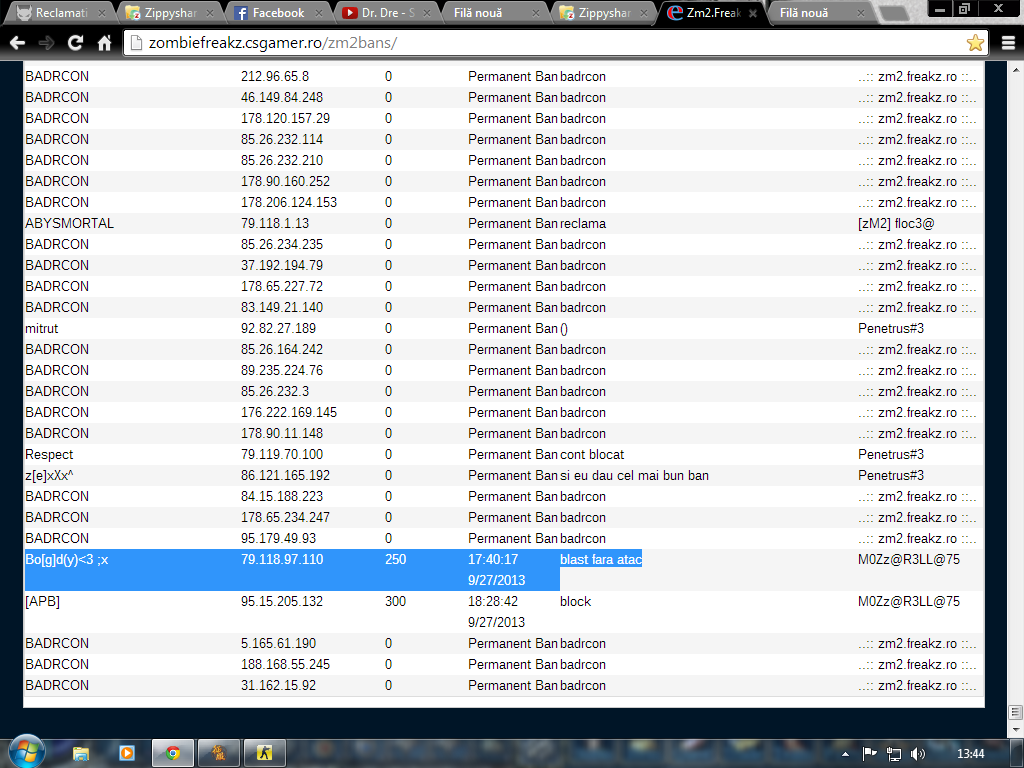This screenshot has width=1024, height=768.
Task: Close the Reclamati tab
Action: tap(101, 13)
